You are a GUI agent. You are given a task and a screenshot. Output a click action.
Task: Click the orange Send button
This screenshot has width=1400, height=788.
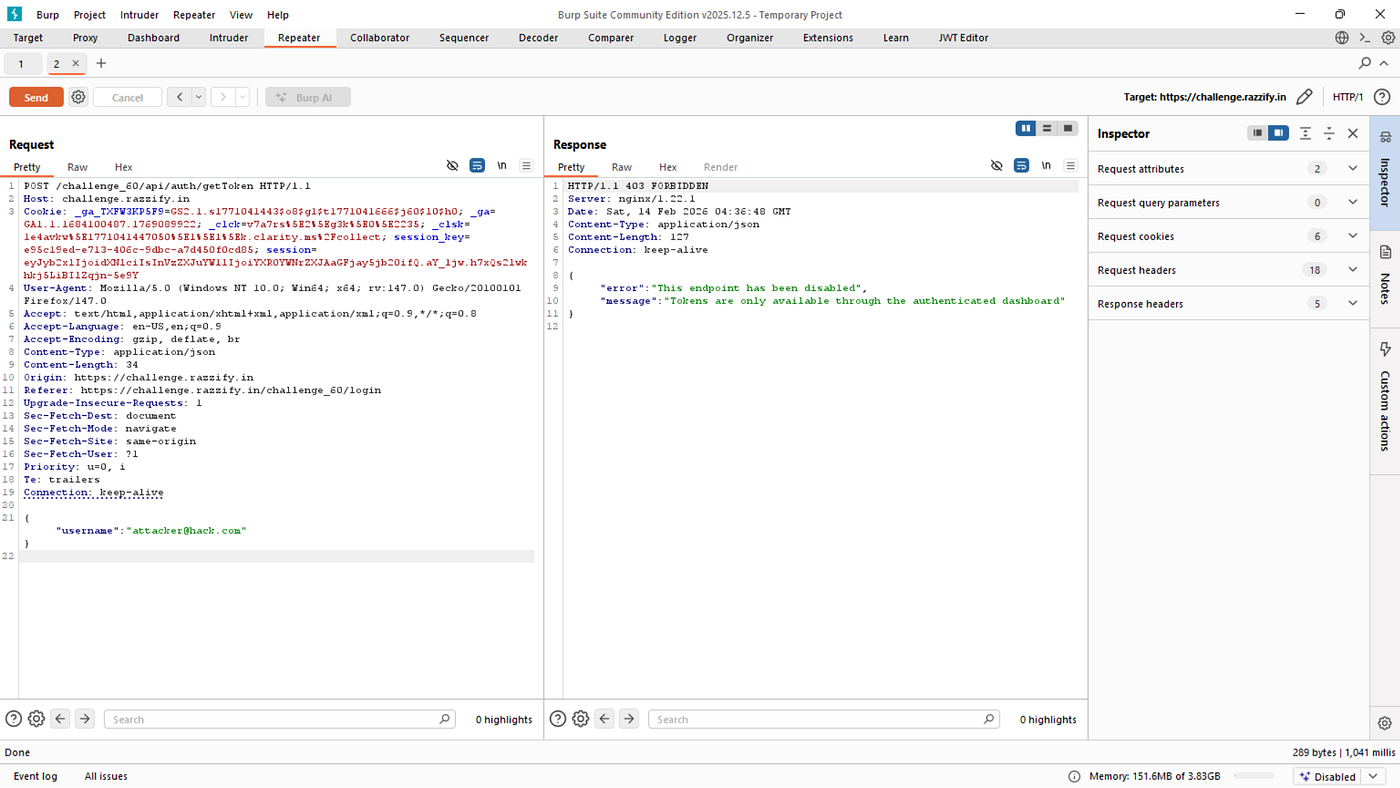tap(36, 97)
